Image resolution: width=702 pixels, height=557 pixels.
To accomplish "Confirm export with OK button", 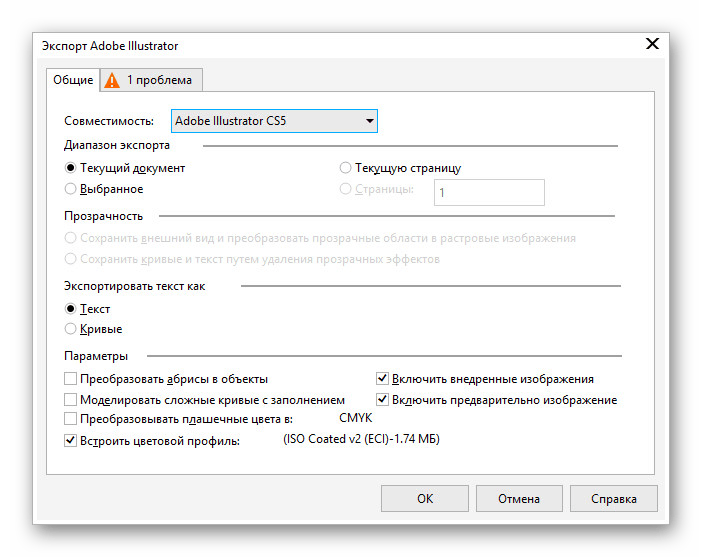I will click(x=425, y=498).
